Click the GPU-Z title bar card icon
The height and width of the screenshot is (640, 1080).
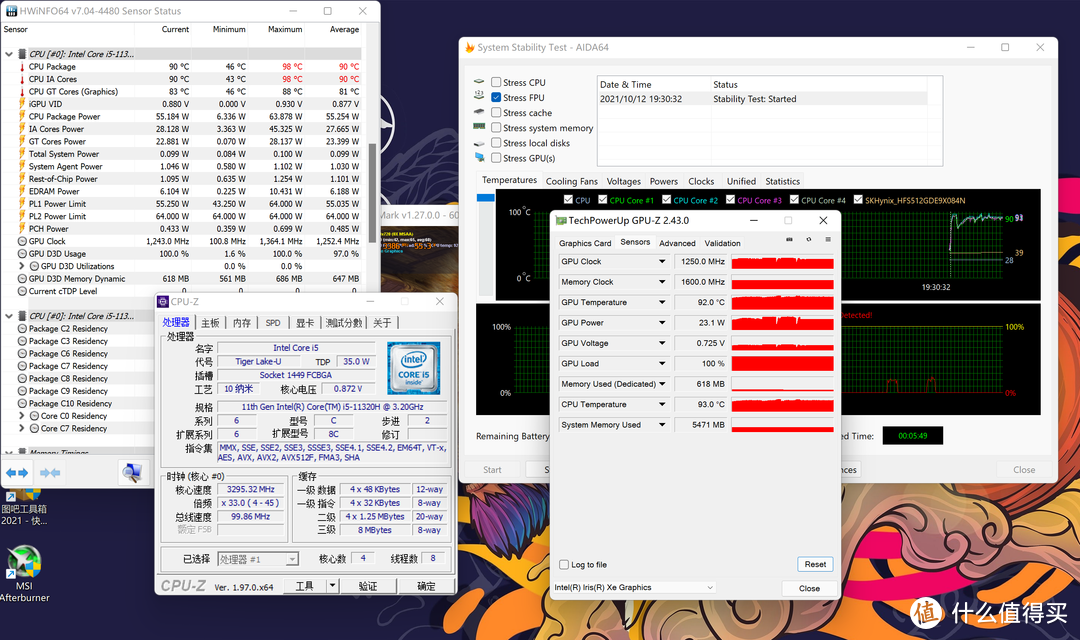click(x=561, y=220)
